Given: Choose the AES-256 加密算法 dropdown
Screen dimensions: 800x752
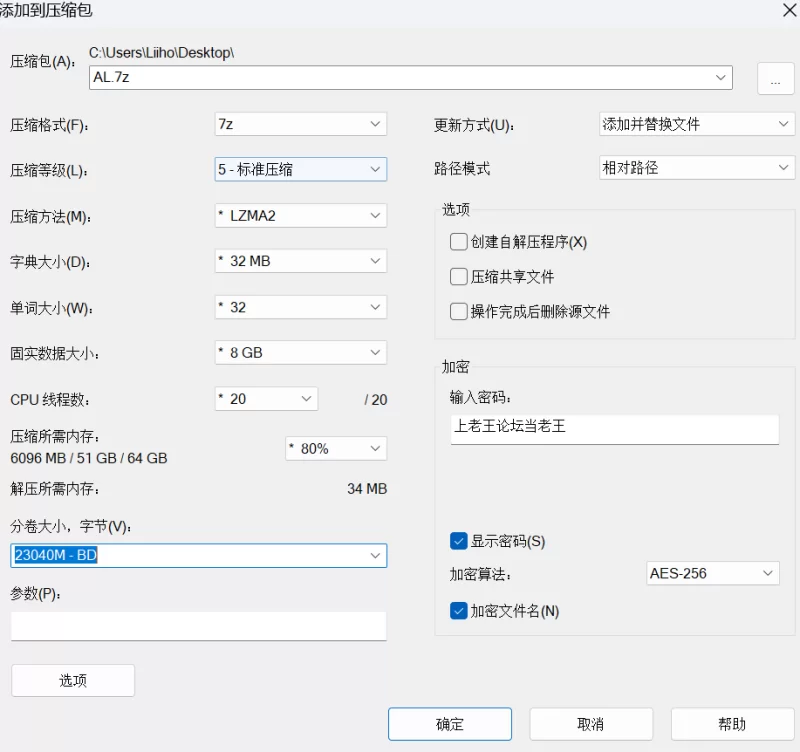Looking at the screenshot, I should click(x=711, y=573).
